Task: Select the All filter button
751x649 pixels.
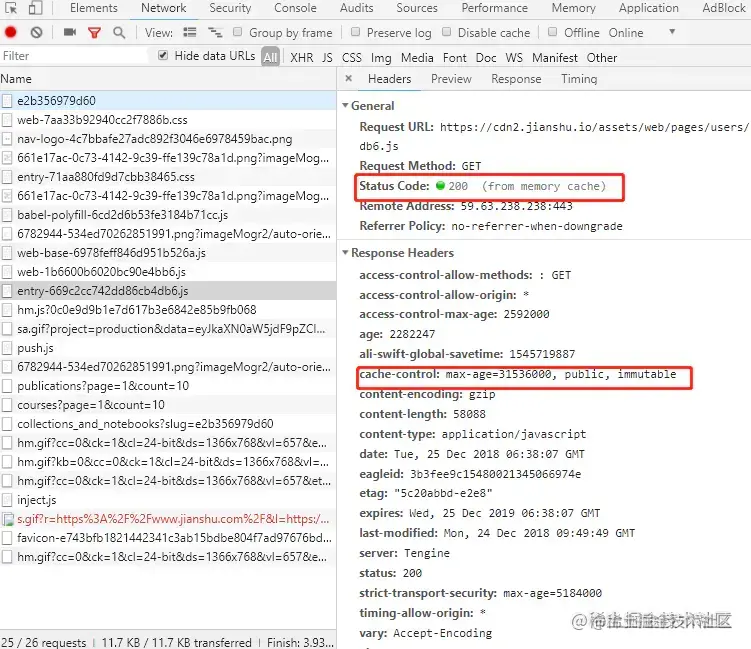Action: click(x=270, y=57)
